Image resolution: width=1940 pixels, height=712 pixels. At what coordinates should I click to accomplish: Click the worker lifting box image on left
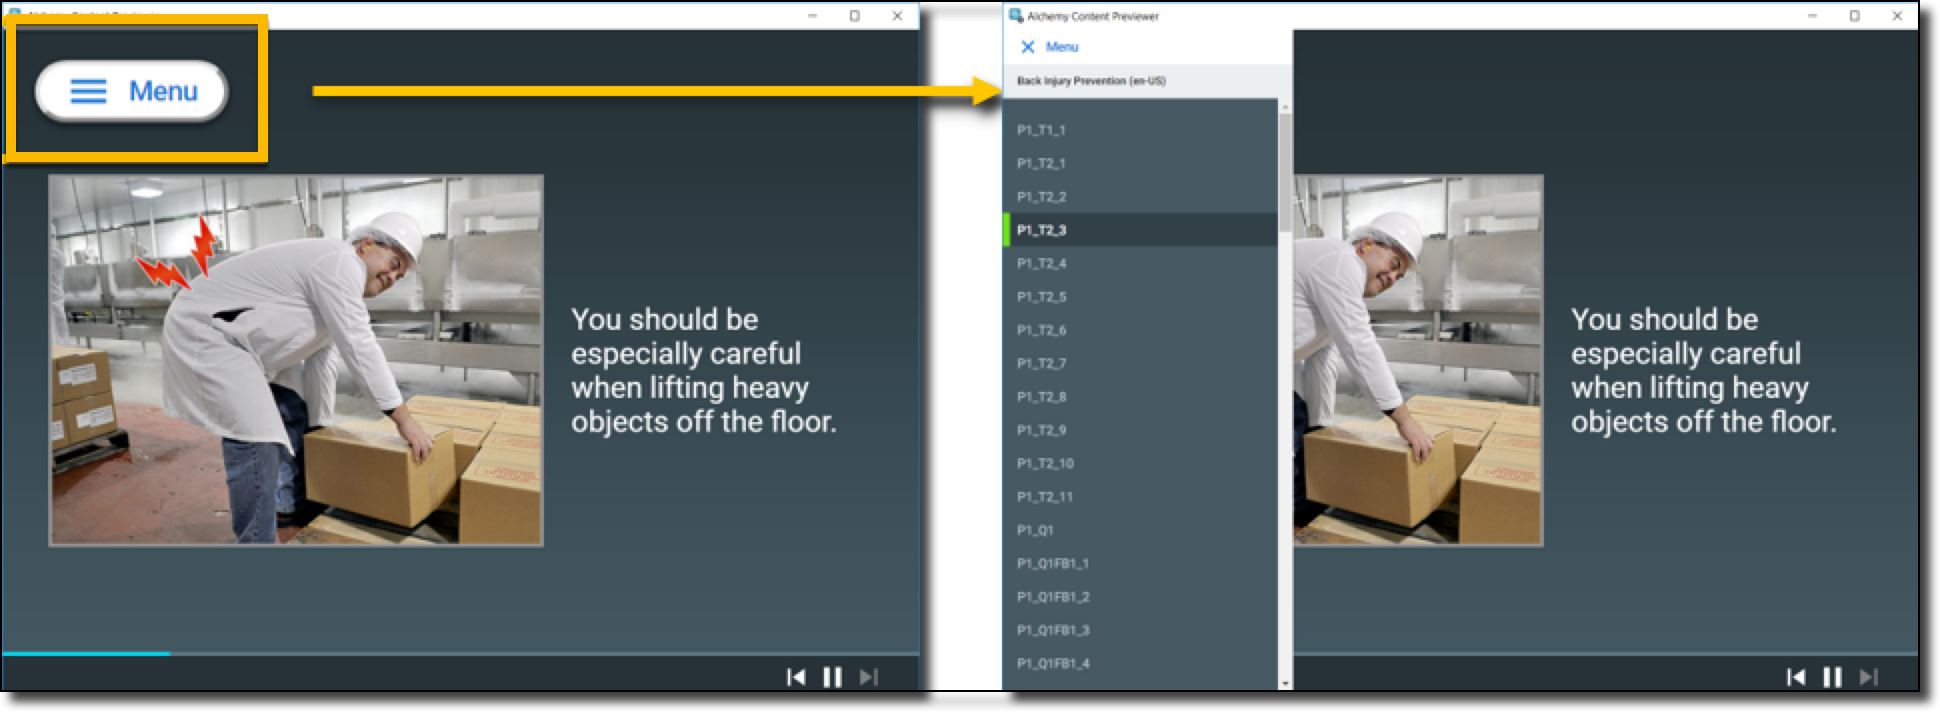click(296, 360)
